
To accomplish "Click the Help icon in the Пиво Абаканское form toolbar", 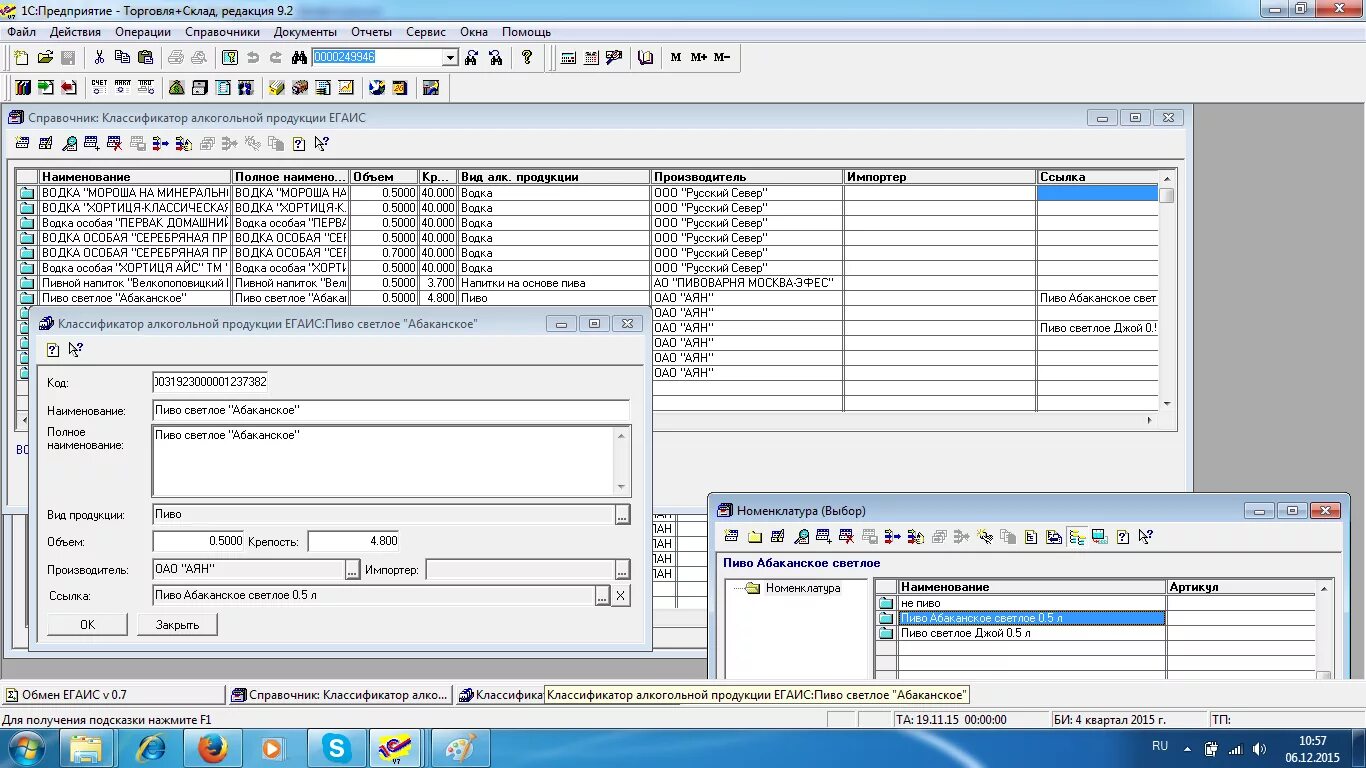I will (x=53, y=350).
